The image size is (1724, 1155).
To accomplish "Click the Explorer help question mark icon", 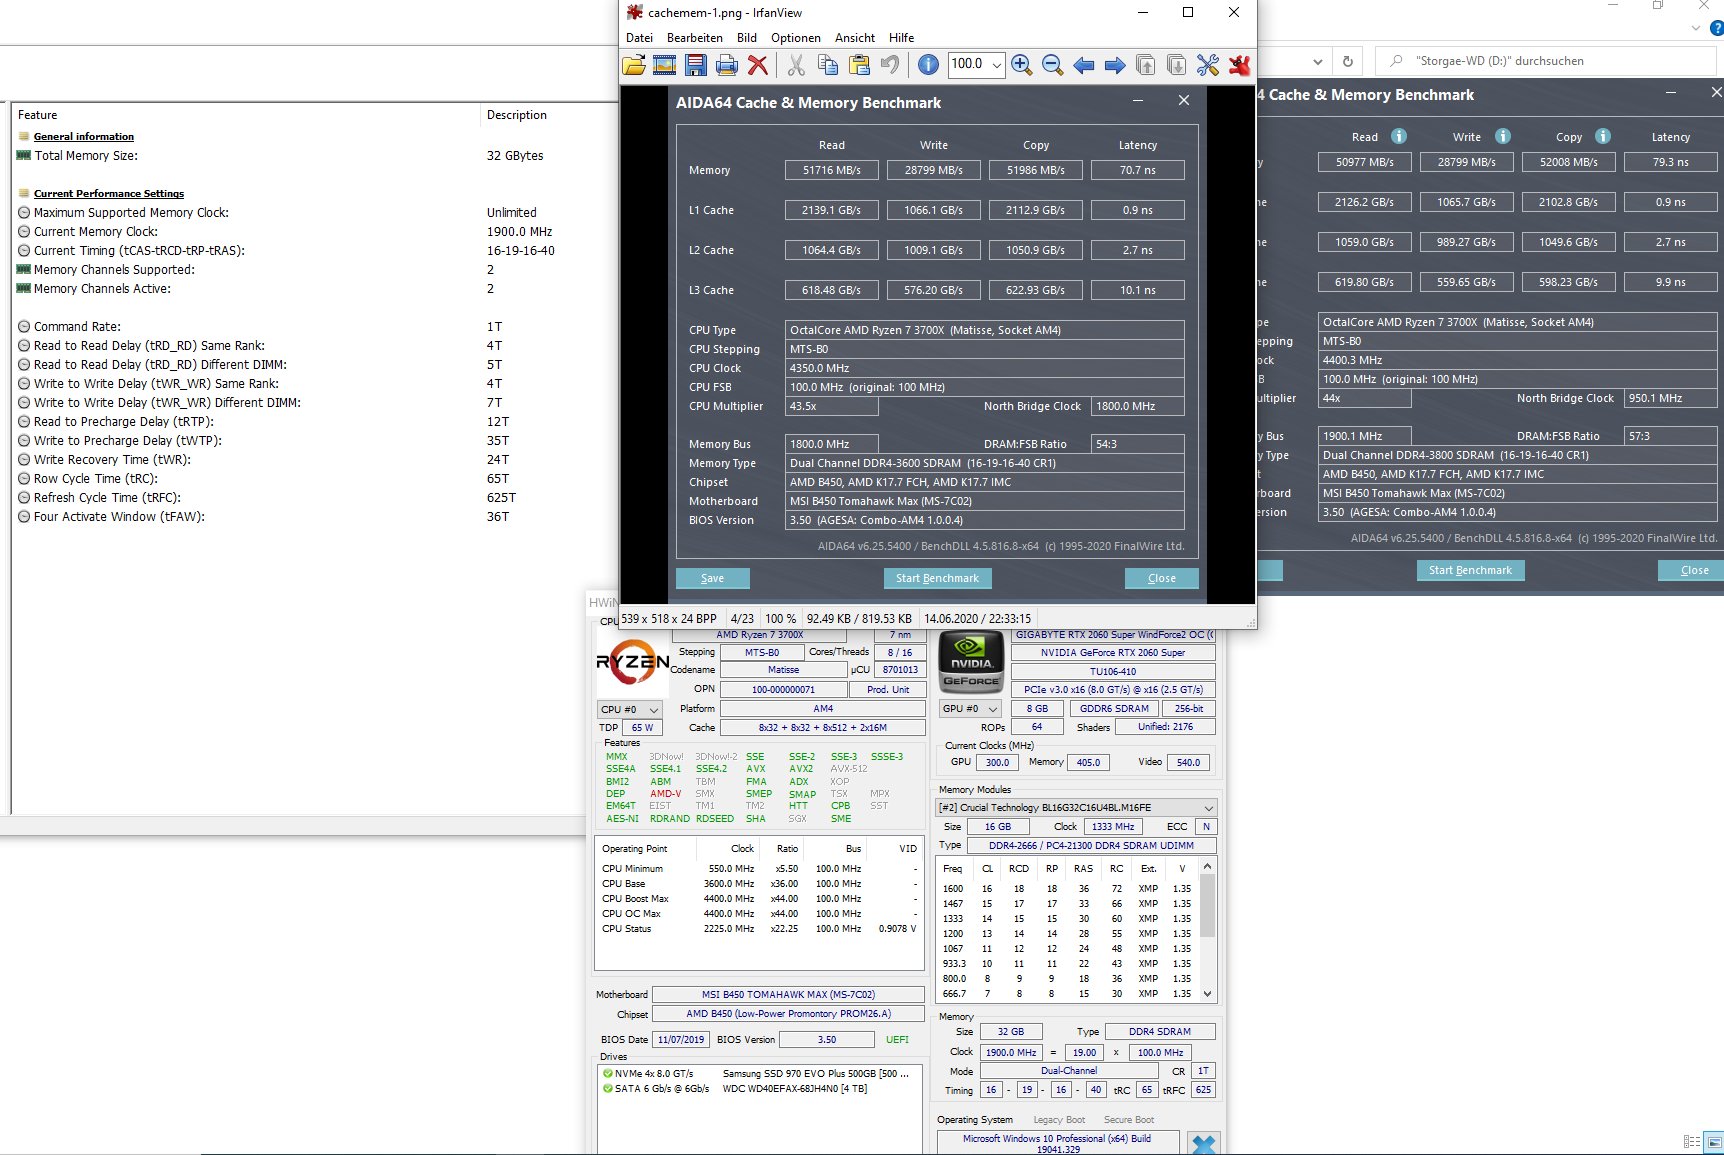I will pyautogui.click(x=1716, y=29).
